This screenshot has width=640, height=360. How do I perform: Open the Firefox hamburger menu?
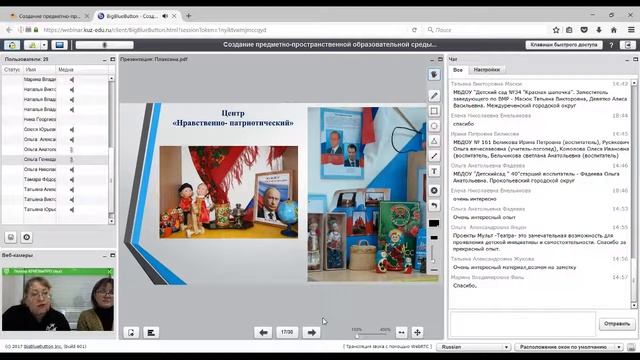(x=631, y=30)
